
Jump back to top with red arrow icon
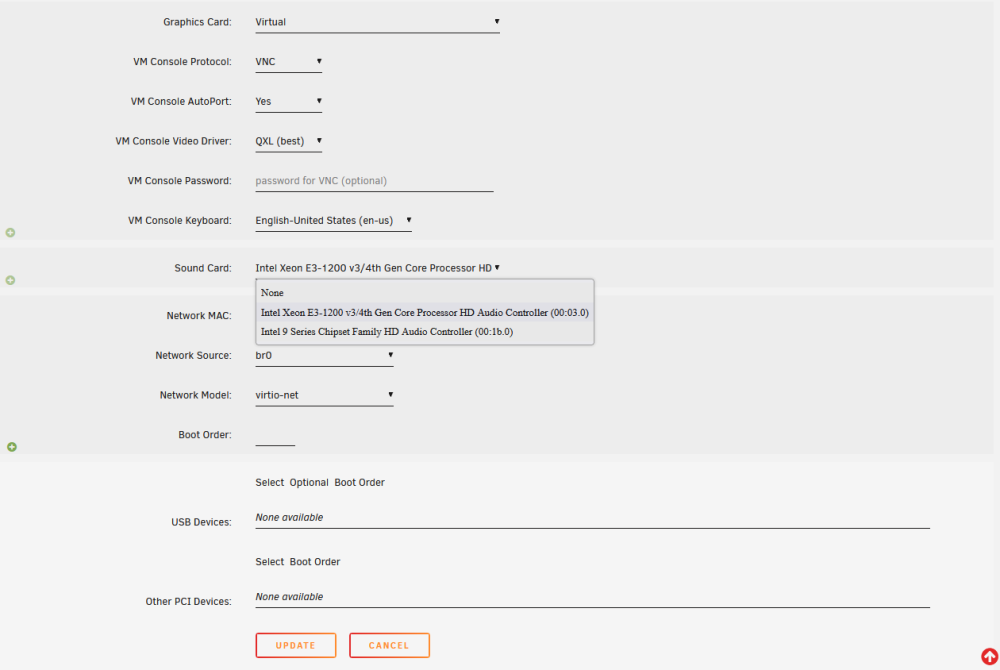click(x=989, y=656)
